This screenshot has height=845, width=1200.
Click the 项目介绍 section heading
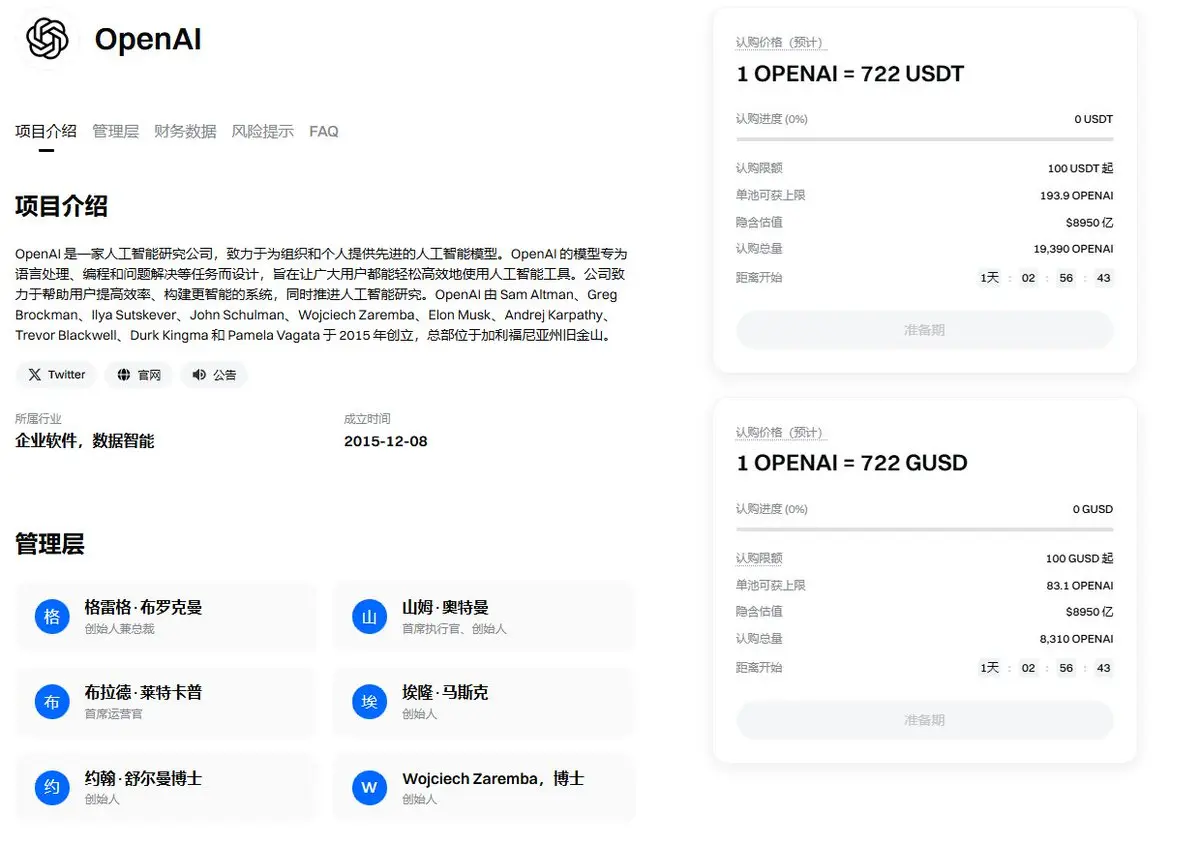(x=61, y=207)
